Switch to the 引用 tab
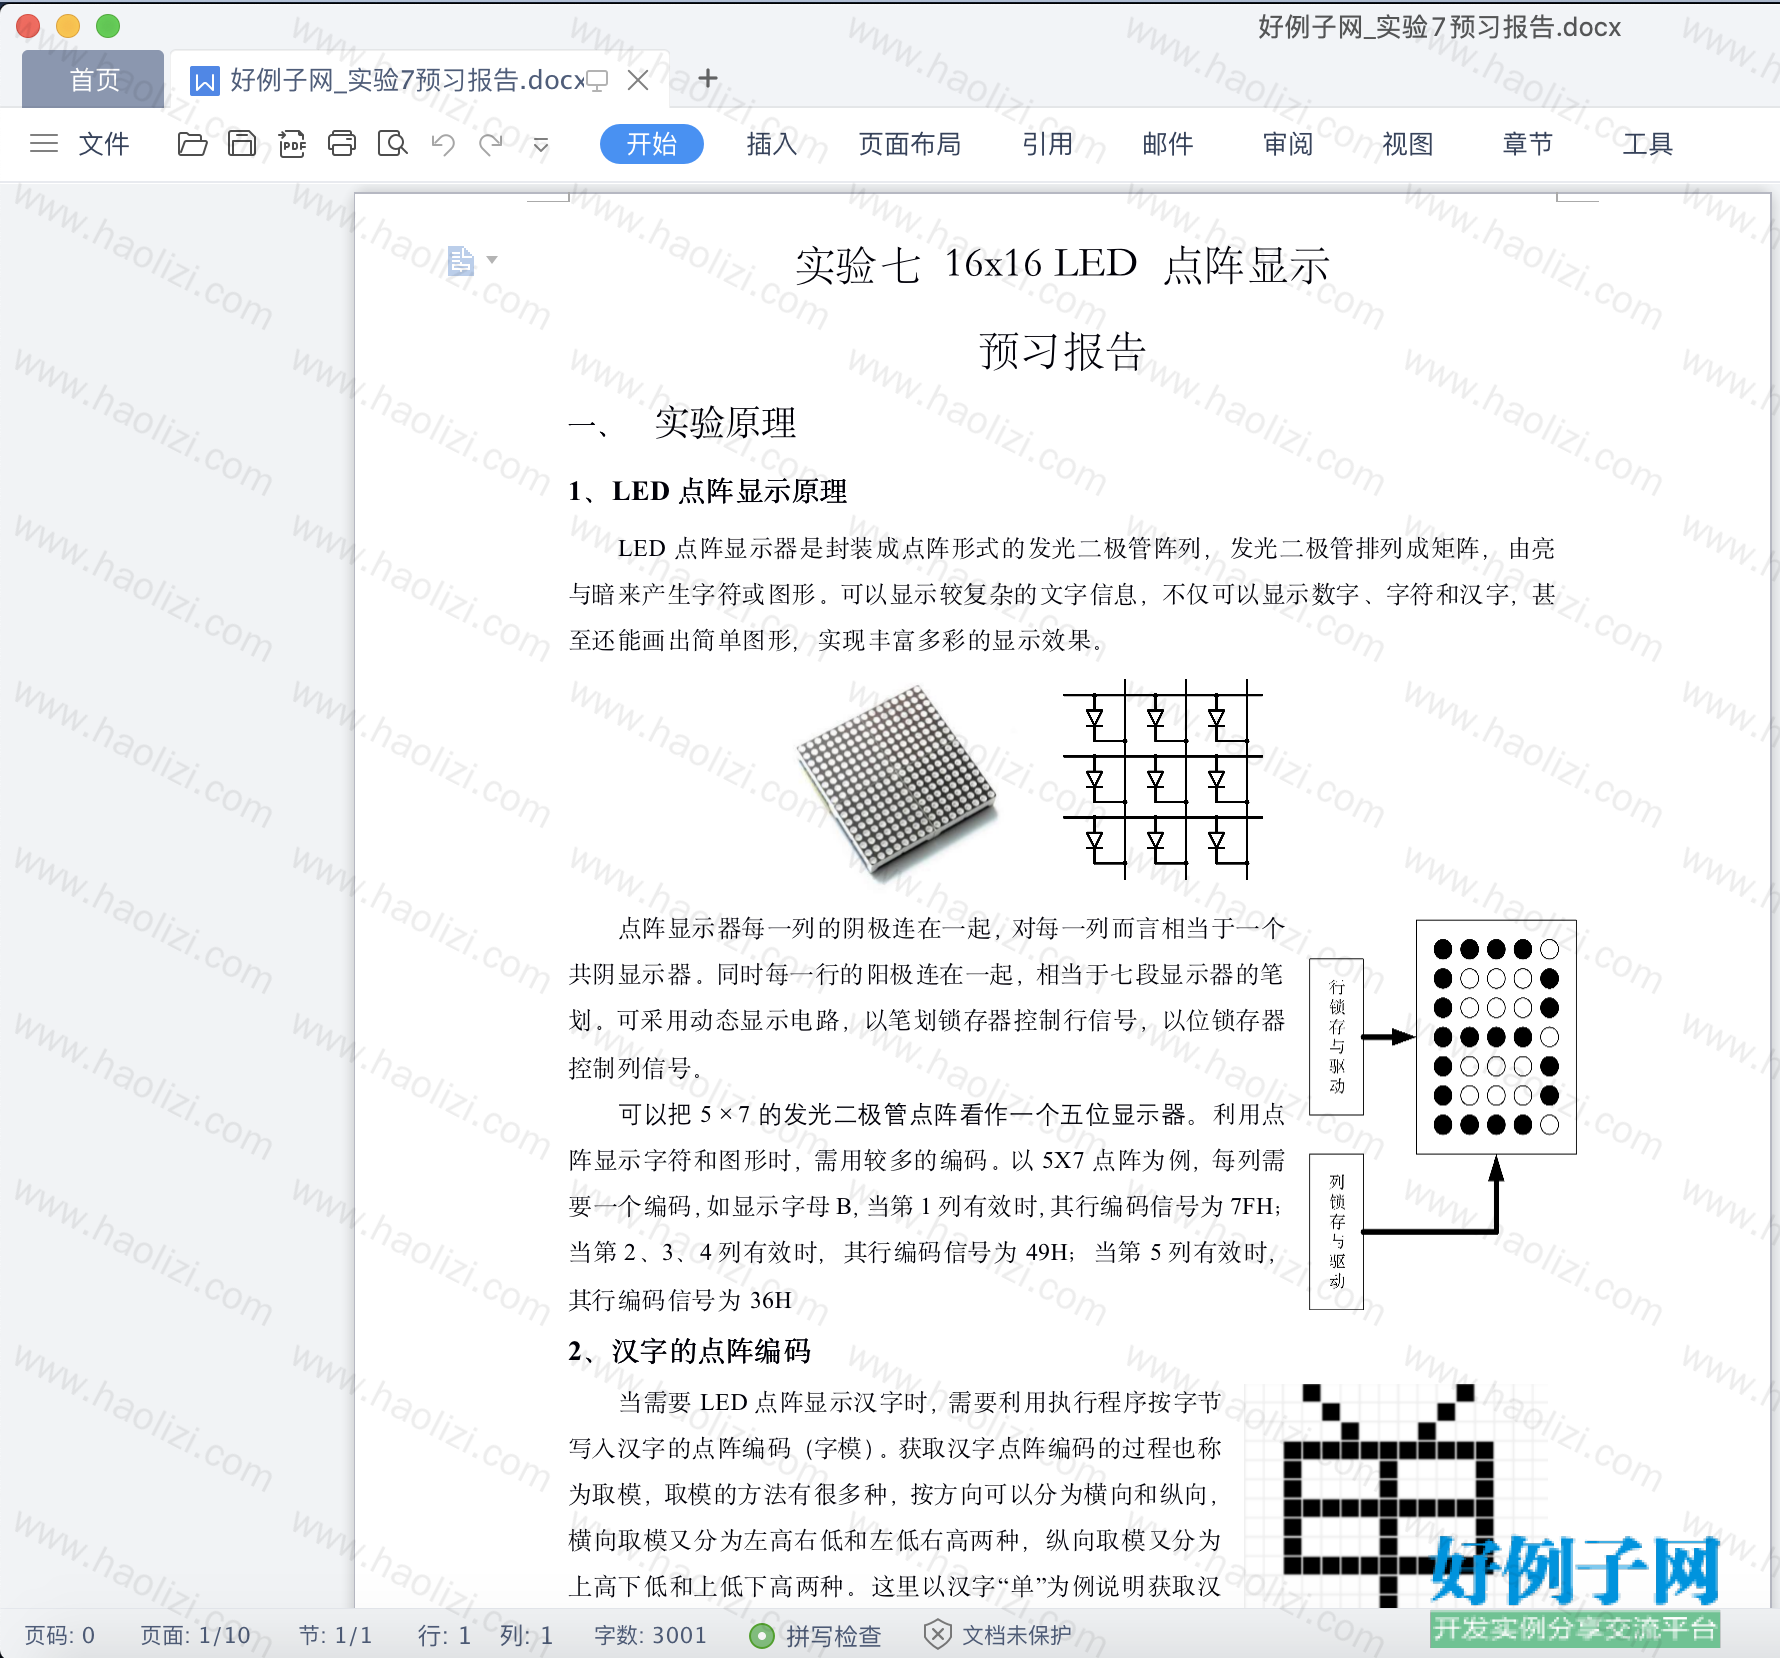 coord(1048,144)
